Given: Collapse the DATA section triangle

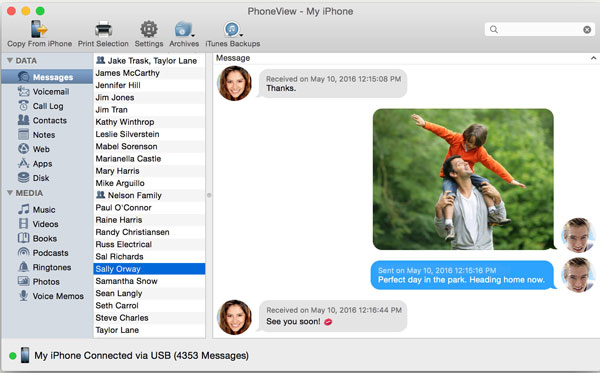Looking at the screenshot, I should point(10,60).
